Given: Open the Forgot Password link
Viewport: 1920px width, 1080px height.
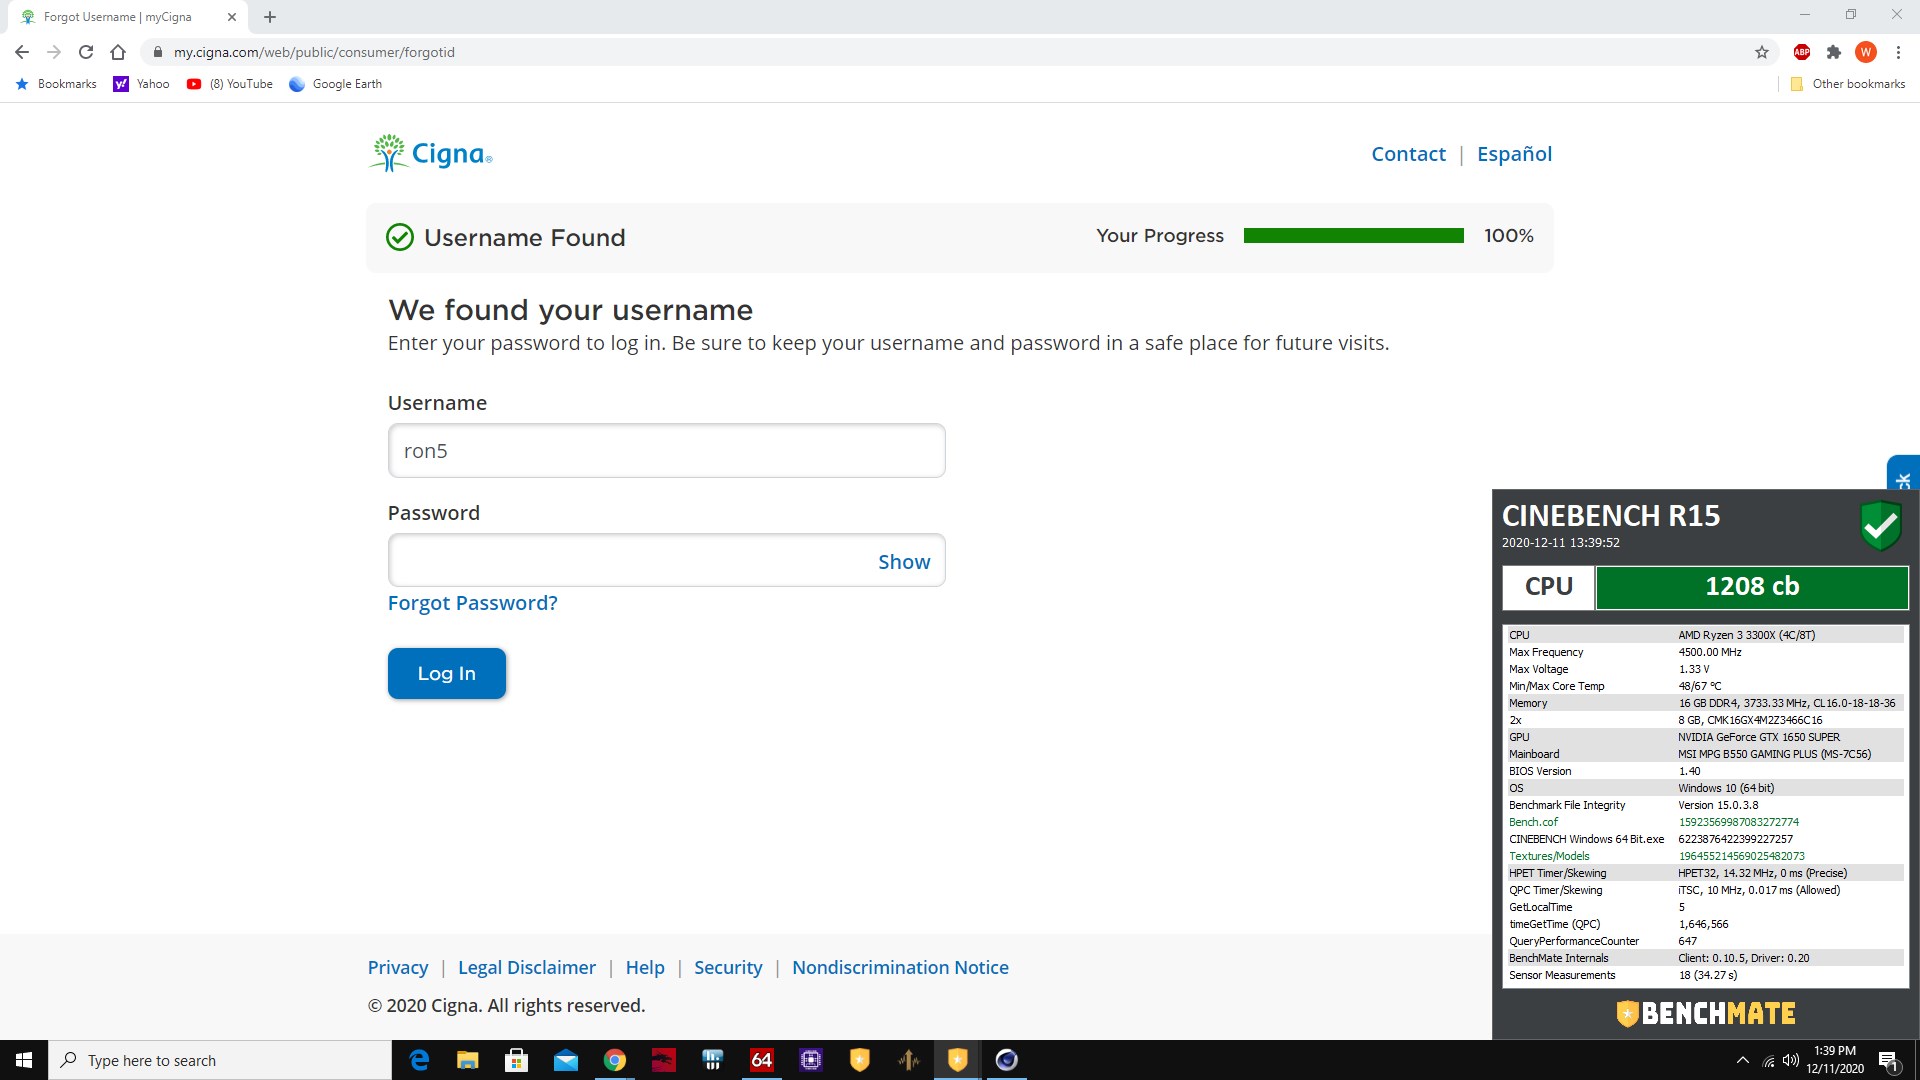Looking at the screenshot, I should [x=472, y=603].
